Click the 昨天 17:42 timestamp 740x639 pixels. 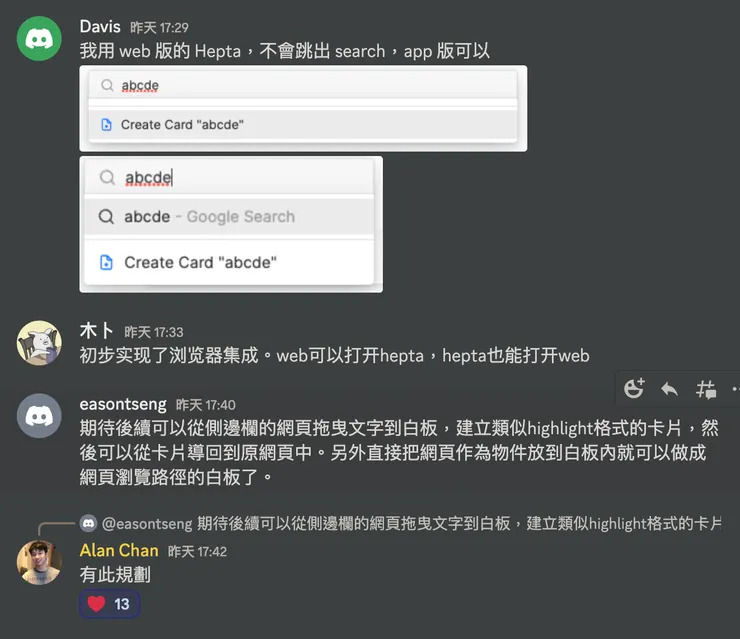point(197,552)
